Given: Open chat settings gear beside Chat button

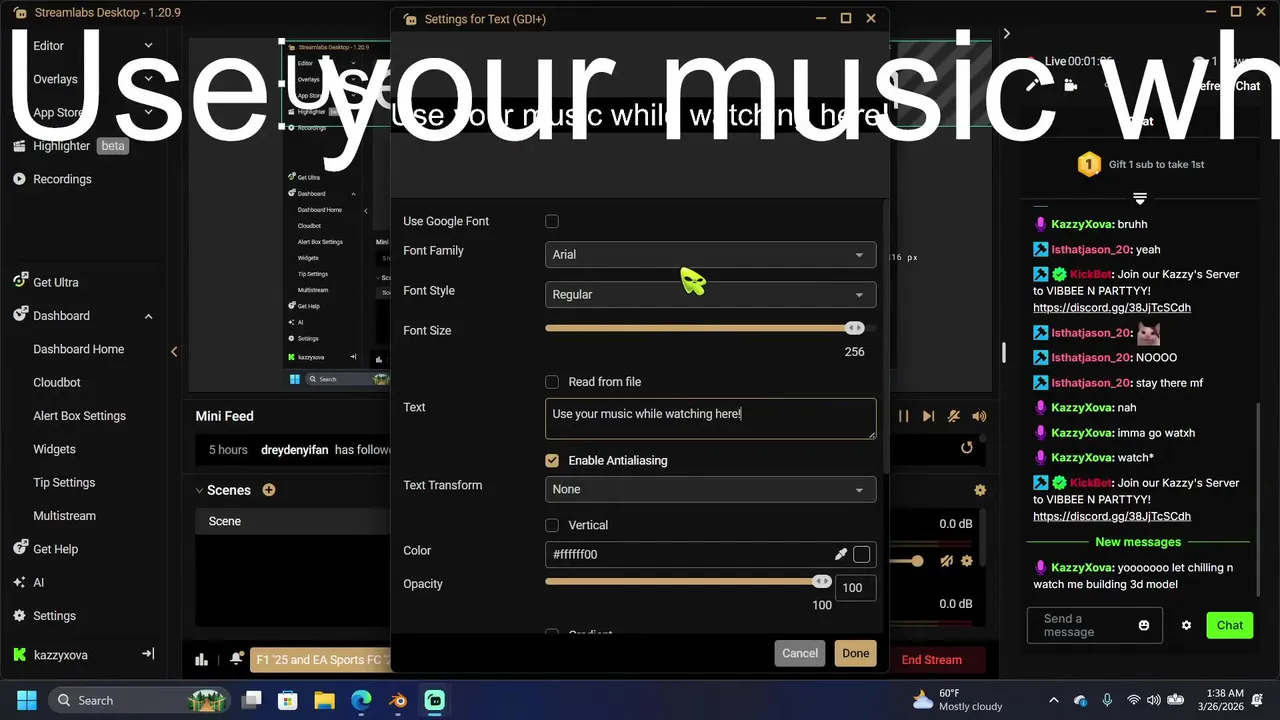Looking at the screenshot, I should [x=1186, y=625].
